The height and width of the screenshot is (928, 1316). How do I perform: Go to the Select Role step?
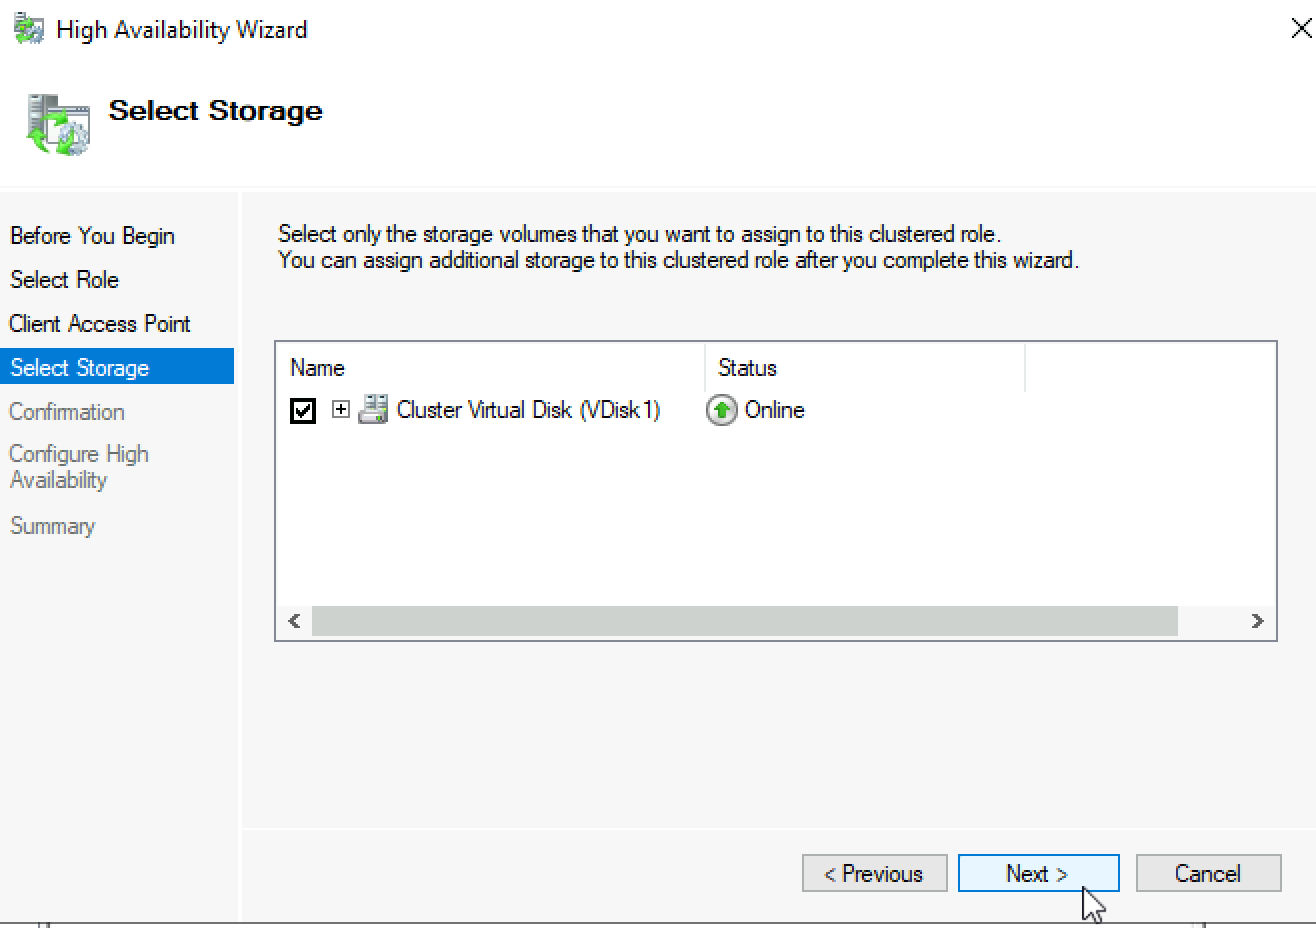pos(64,280)
